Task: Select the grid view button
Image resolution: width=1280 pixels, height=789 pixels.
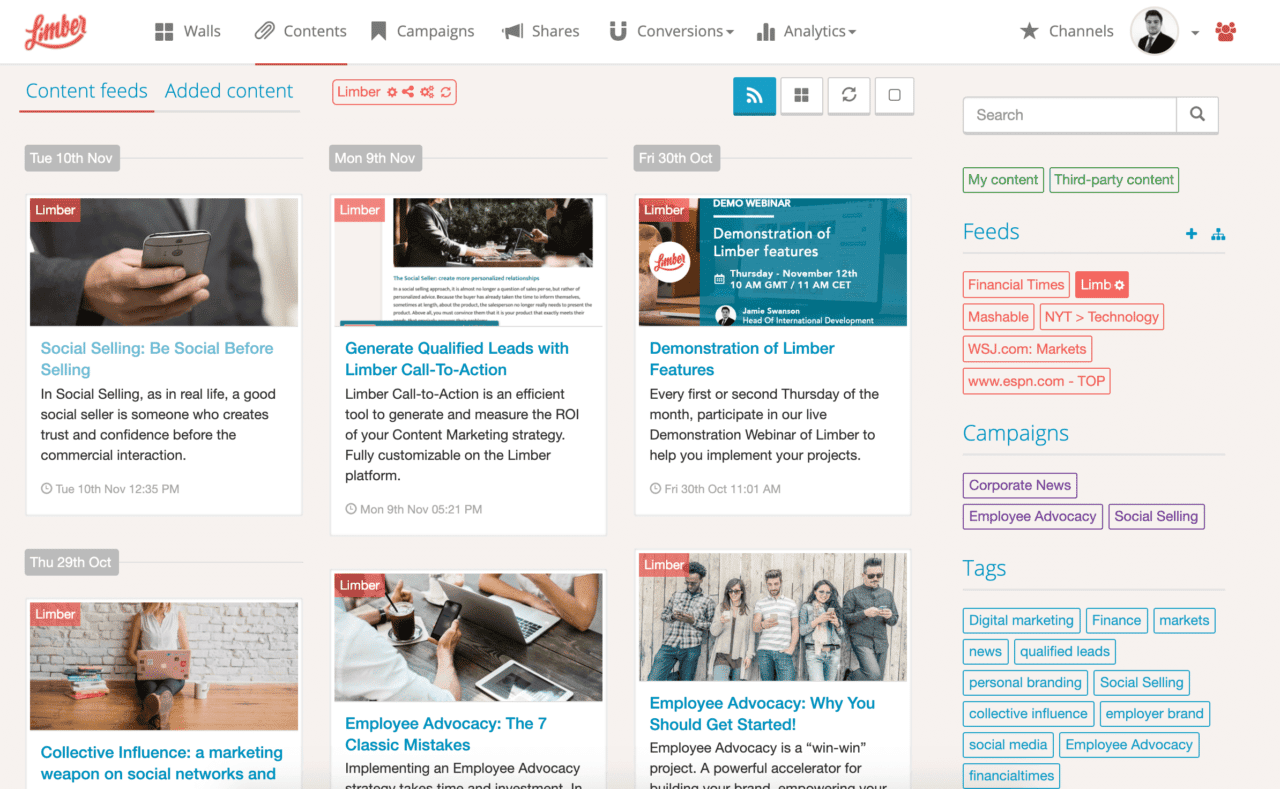Action: coord(801,95)
